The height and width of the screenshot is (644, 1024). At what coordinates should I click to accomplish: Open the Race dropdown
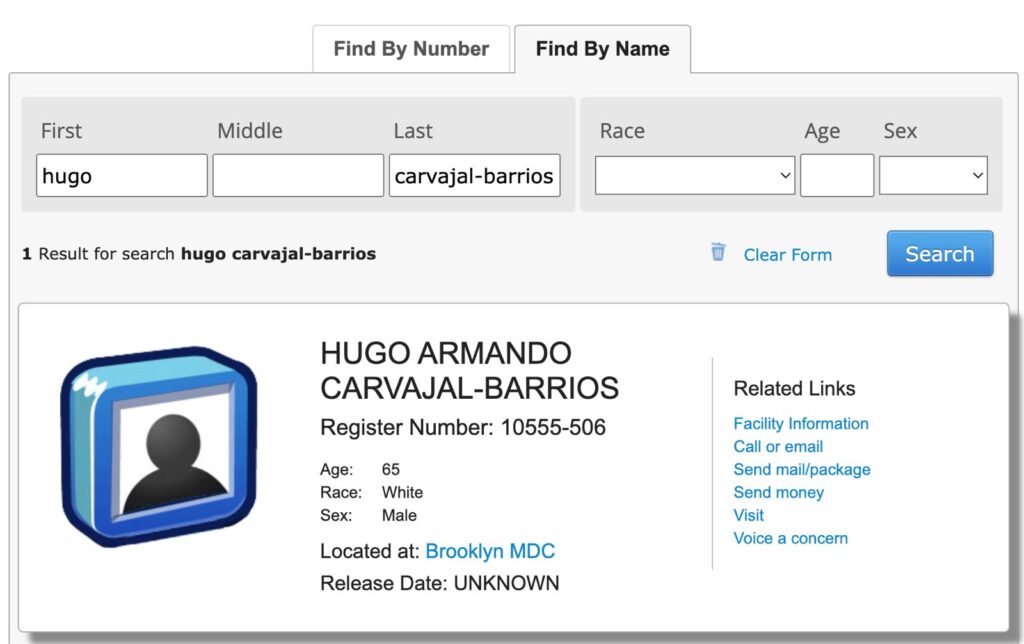695,176
